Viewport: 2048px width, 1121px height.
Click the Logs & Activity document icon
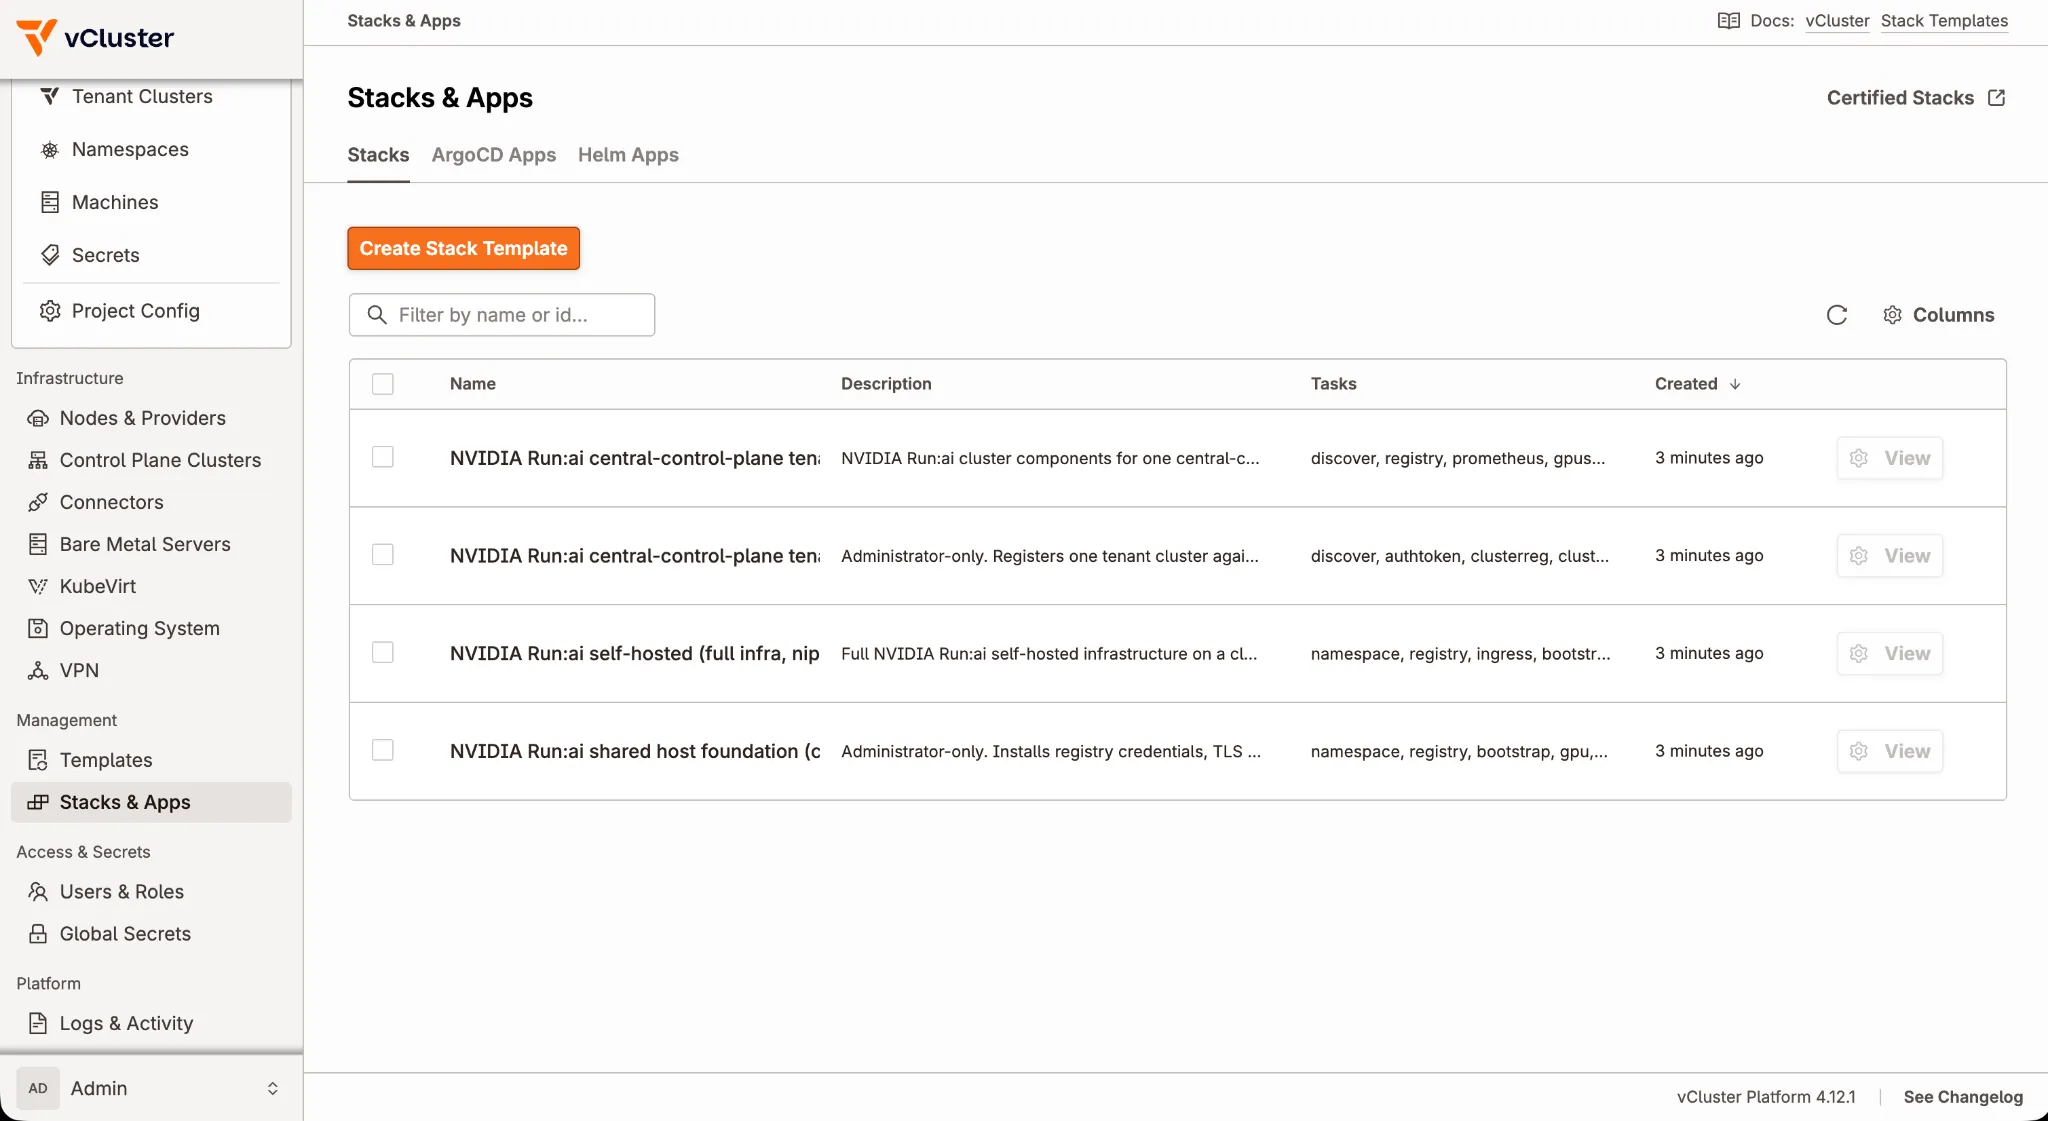[x=38, y=1023]
